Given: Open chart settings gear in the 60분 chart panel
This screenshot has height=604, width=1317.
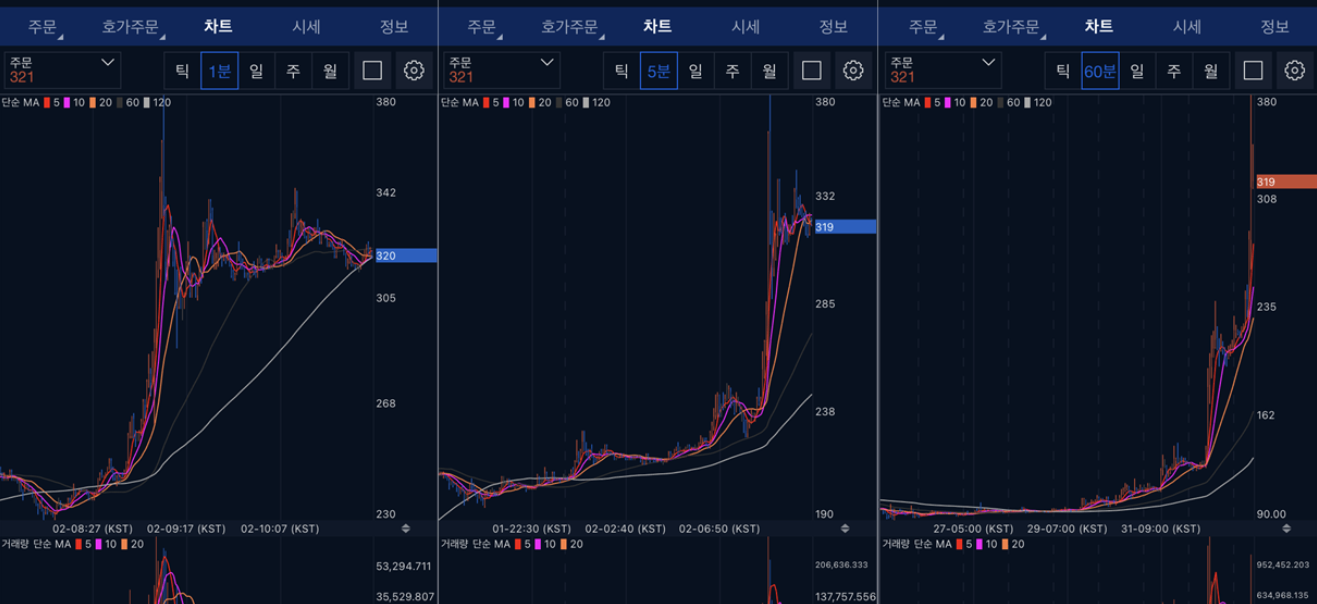Looking at the screenshot, I should [x=1294, y=71].
